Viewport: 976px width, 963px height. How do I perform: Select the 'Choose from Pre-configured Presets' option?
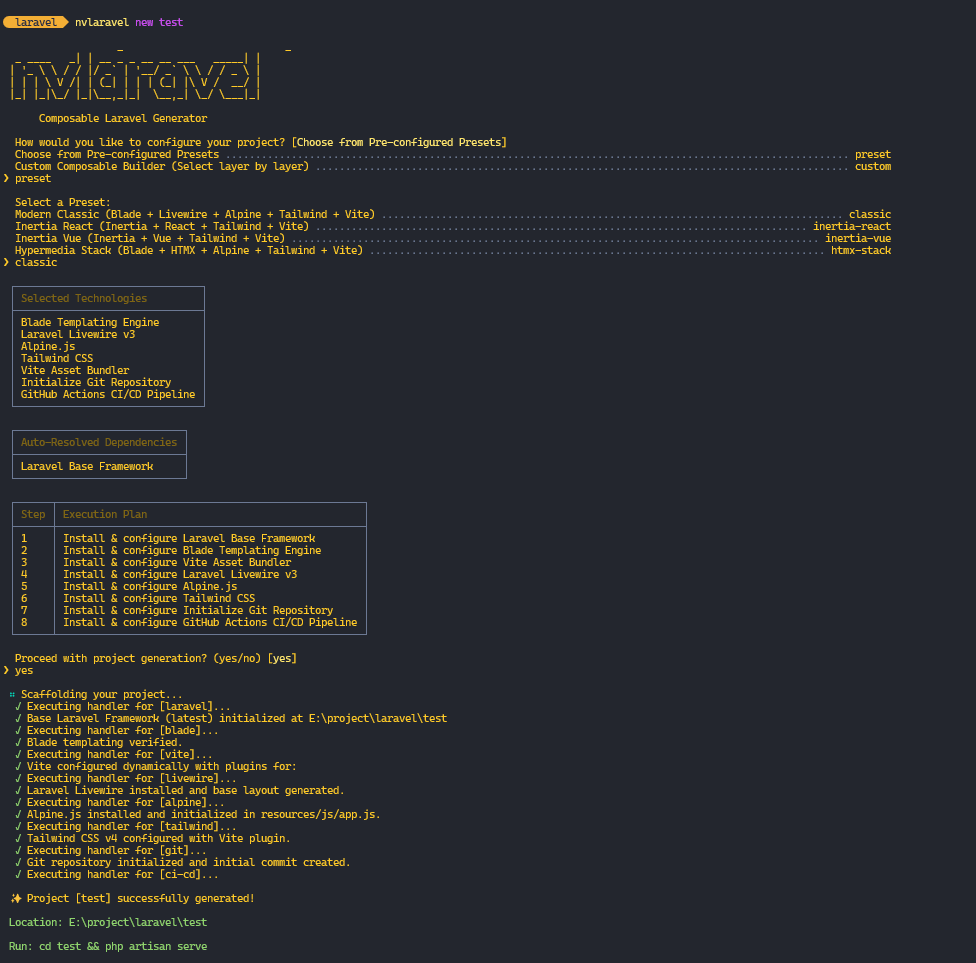[x=453, y=154]
